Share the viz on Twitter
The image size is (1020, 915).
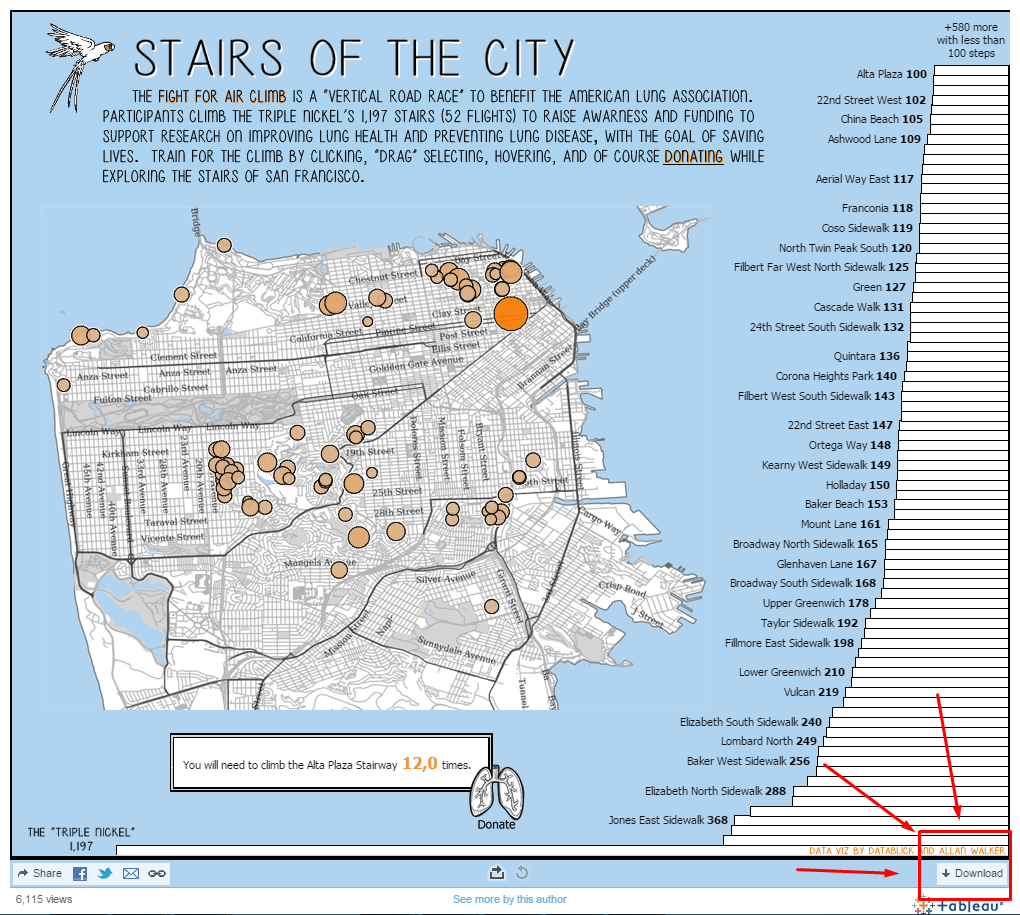105,873
